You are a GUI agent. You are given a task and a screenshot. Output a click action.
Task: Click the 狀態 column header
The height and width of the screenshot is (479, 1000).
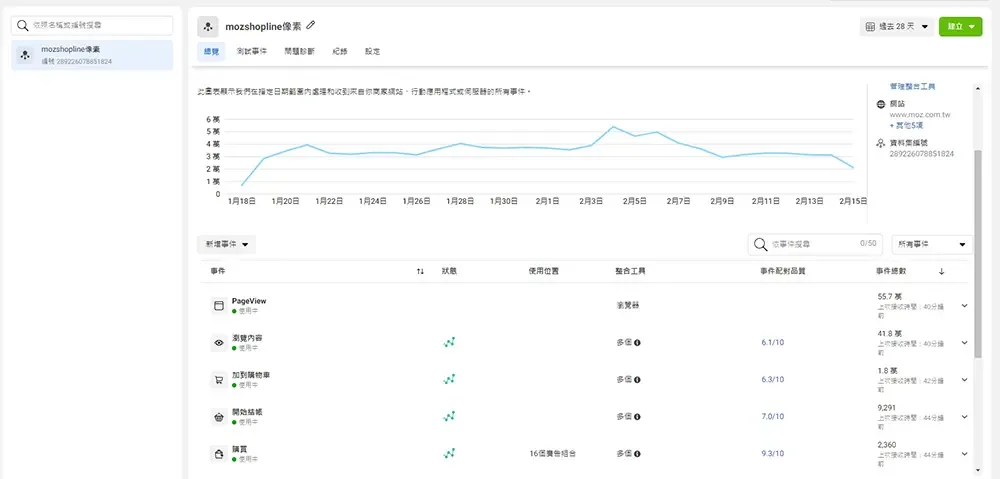450,271
